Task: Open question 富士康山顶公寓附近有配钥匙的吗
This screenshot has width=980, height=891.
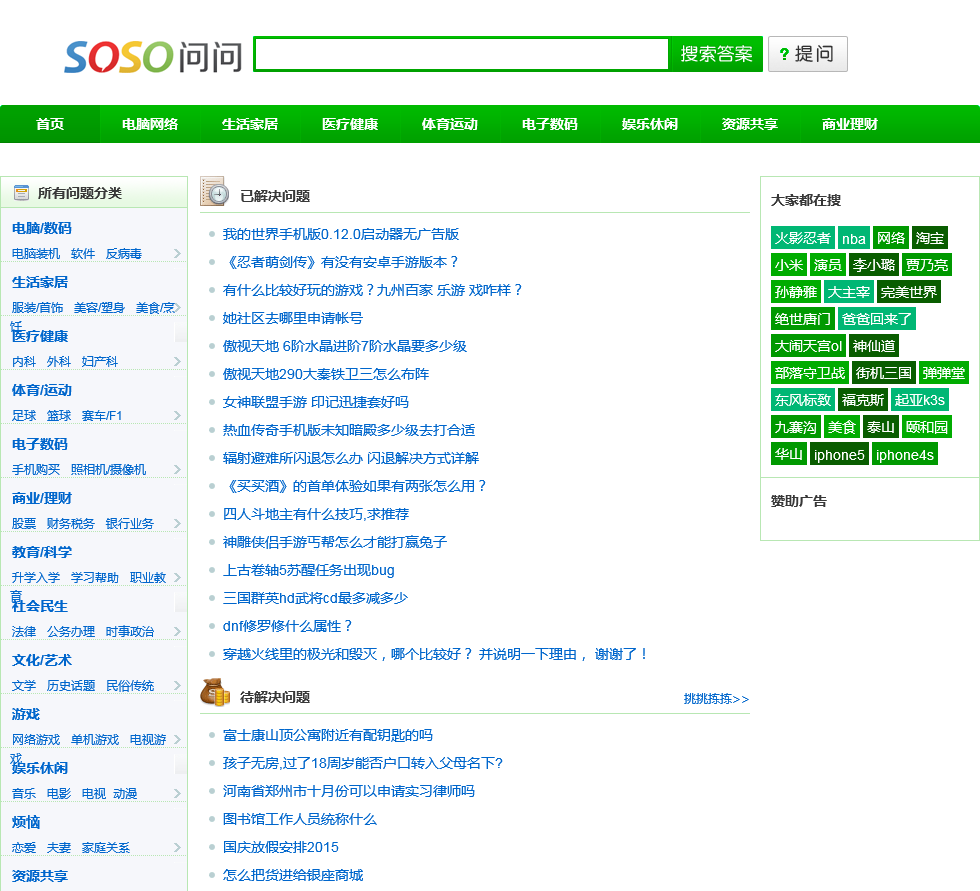Action: point(328,735)
